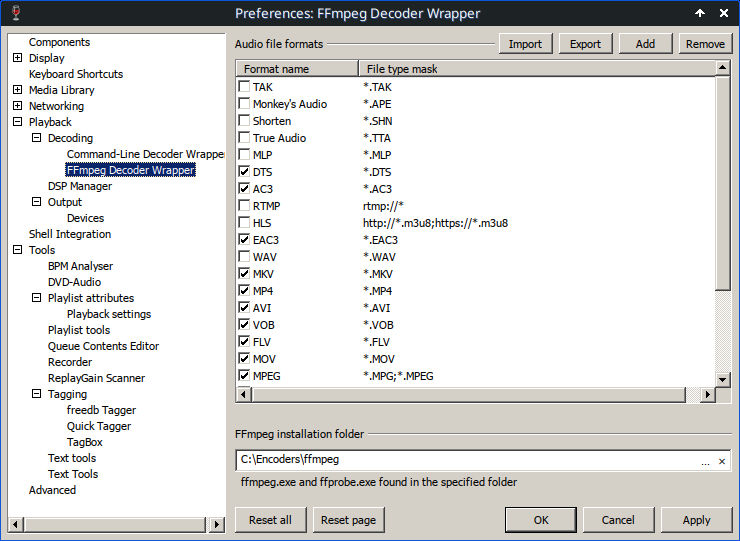Click the Reset all button
This screenshot has width=740, height=541.
point(270,520)
